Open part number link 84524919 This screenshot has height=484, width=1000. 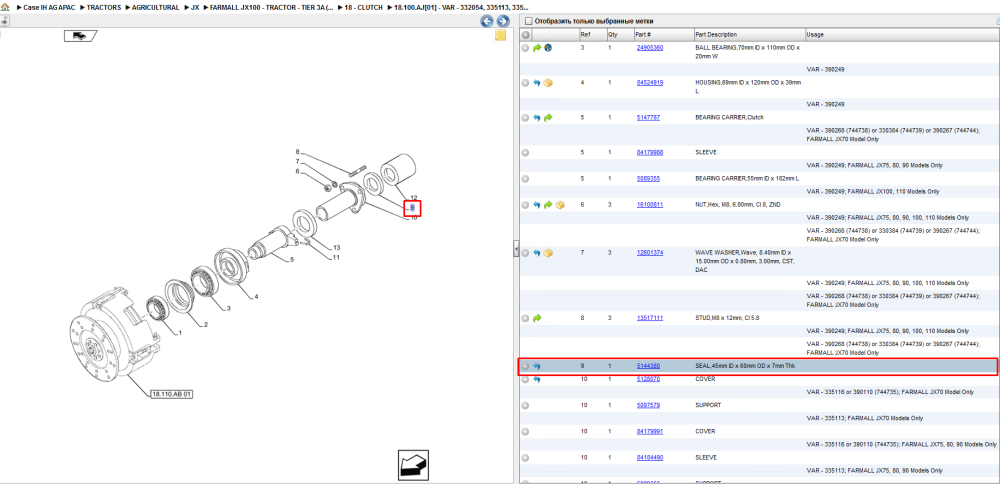650,83
